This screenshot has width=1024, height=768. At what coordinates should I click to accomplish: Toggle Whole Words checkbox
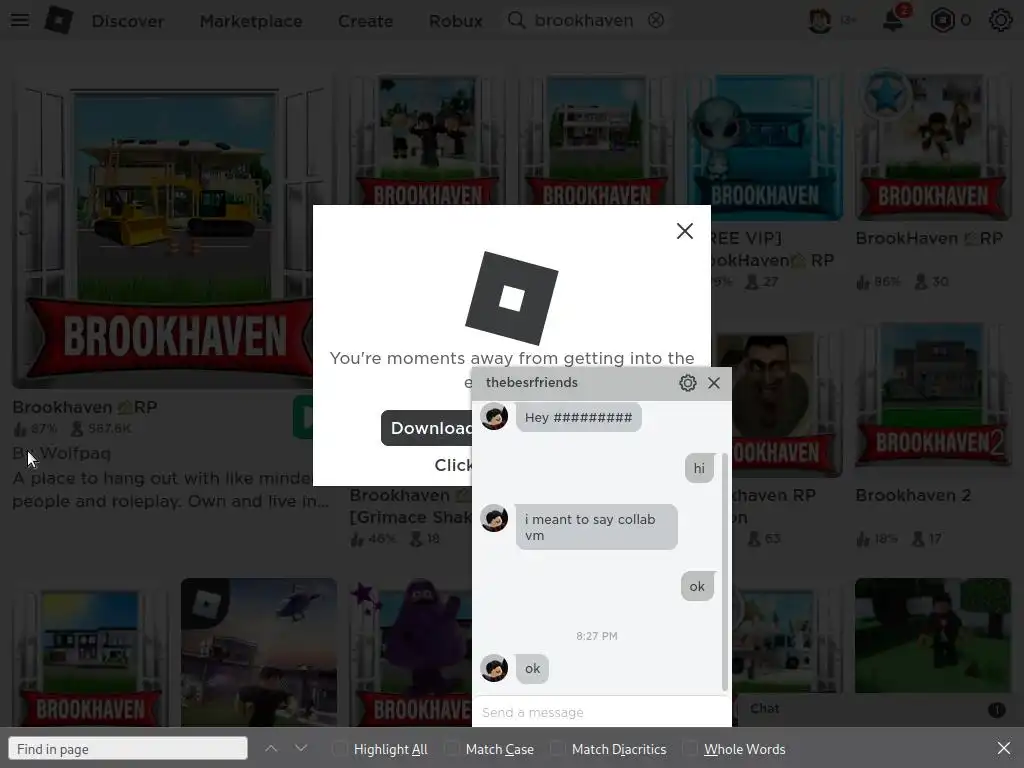[x=690, y=748]
